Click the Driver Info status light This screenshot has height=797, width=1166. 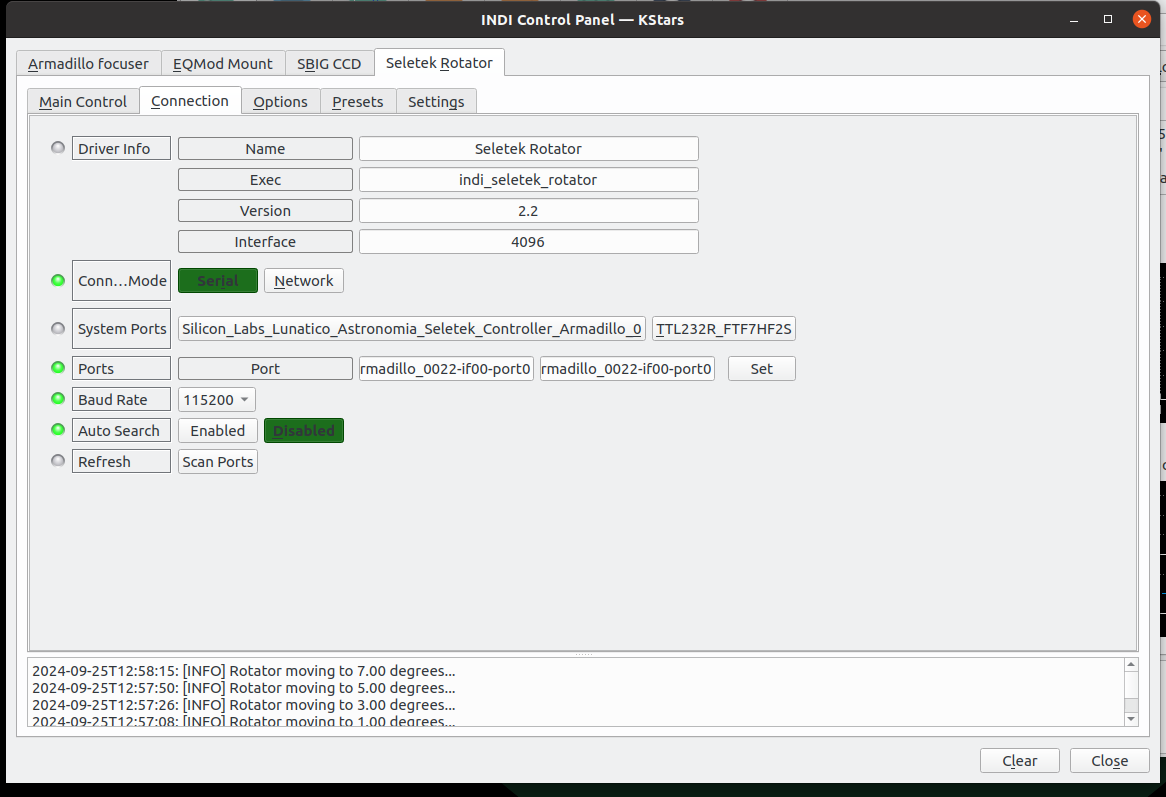coord(58,147)
